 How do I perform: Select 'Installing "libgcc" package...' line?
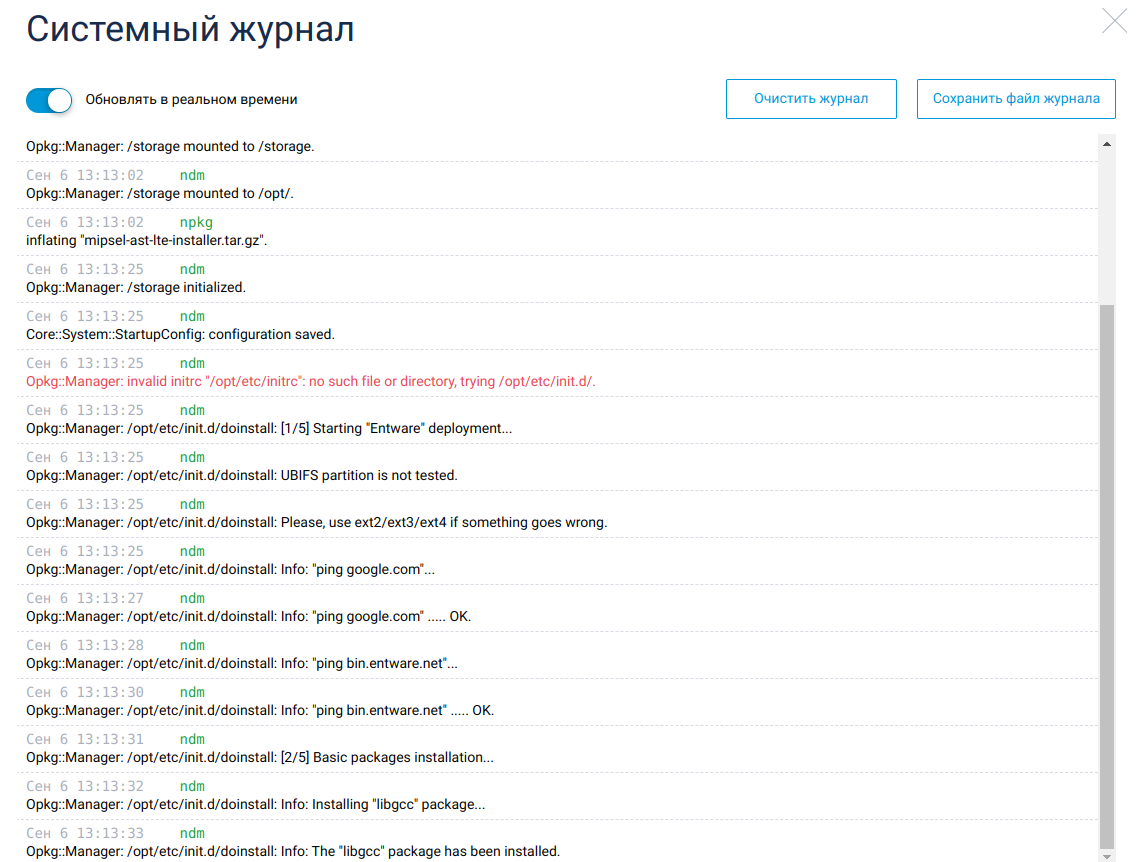256,805
